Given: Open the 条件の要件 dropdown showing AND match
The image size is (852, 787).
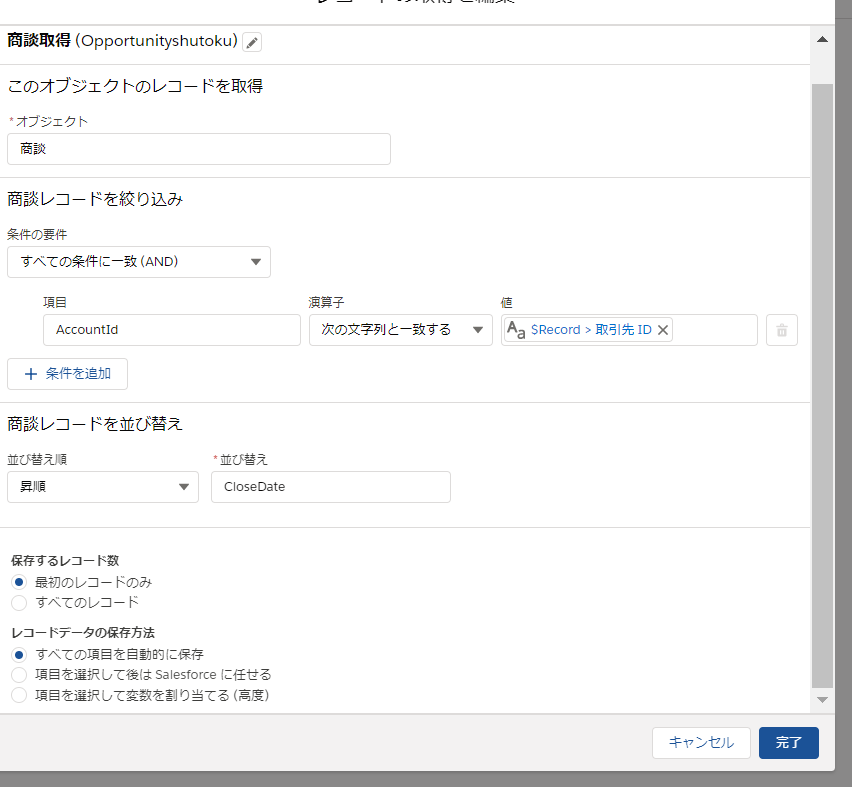Looking at the screenshot, I should [x=139, y=261].
